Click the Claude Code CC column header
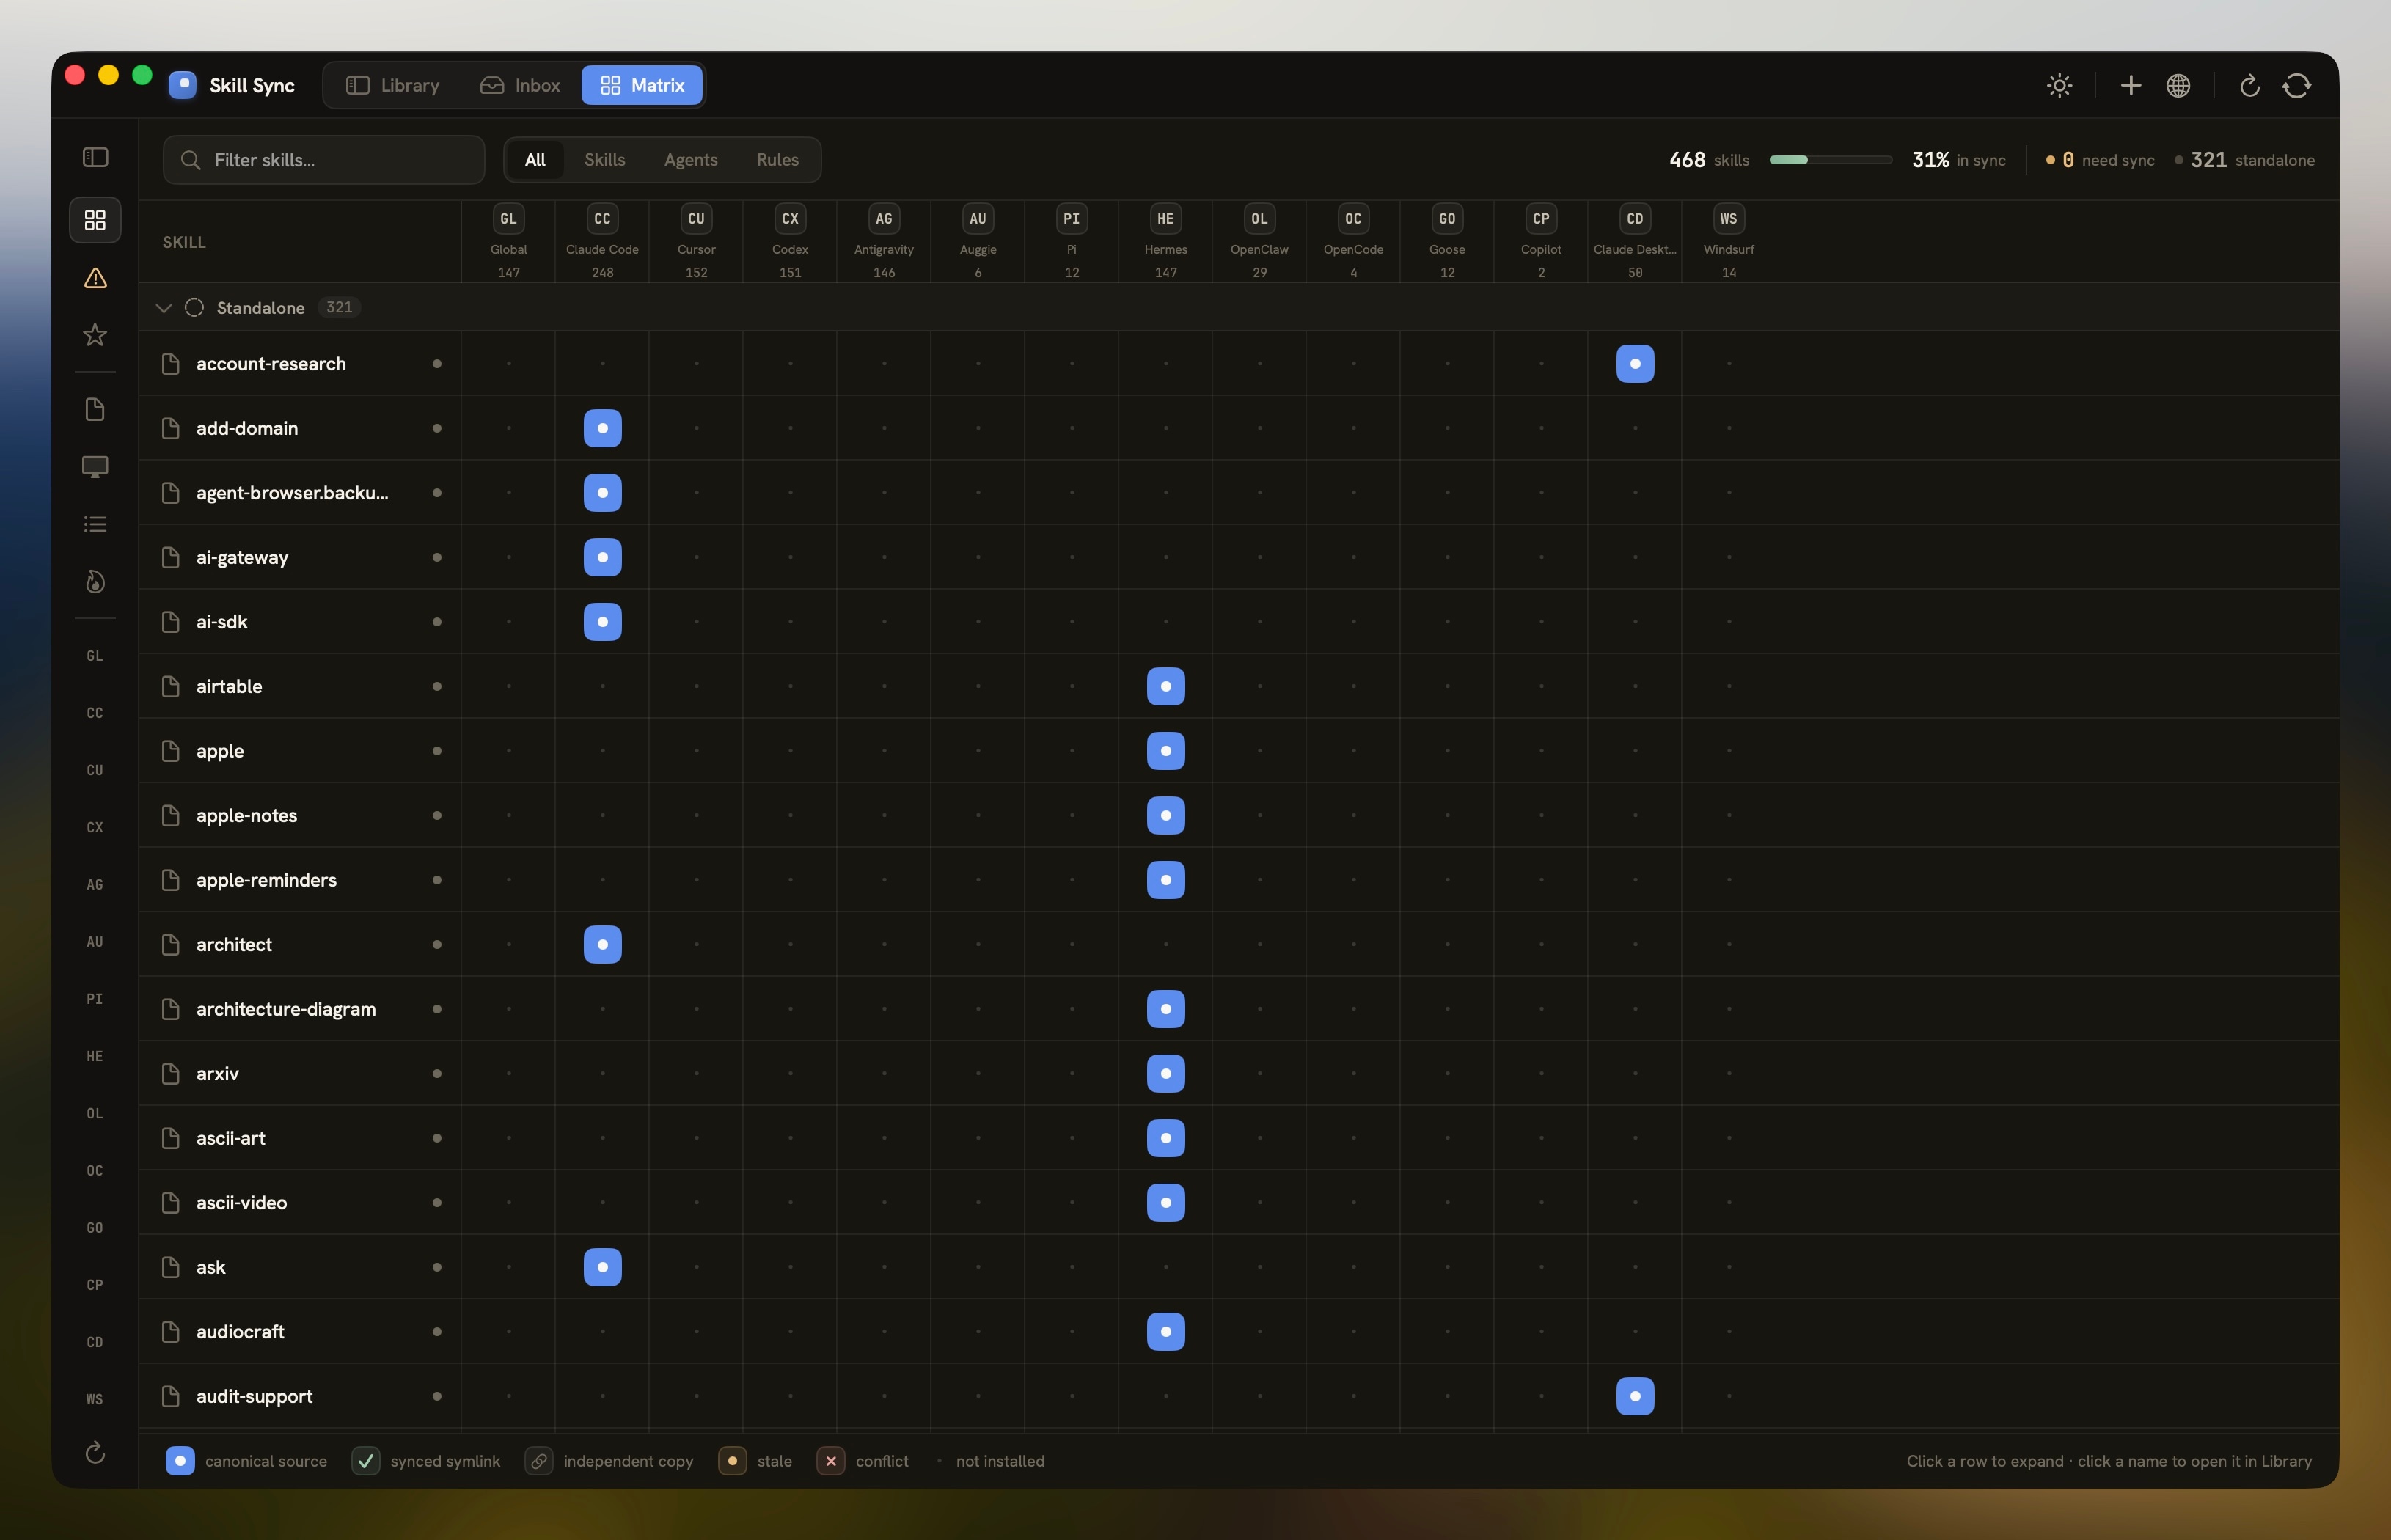Image resolution: width=2391 pixels, height=1540 pixels. pos(602,242)
